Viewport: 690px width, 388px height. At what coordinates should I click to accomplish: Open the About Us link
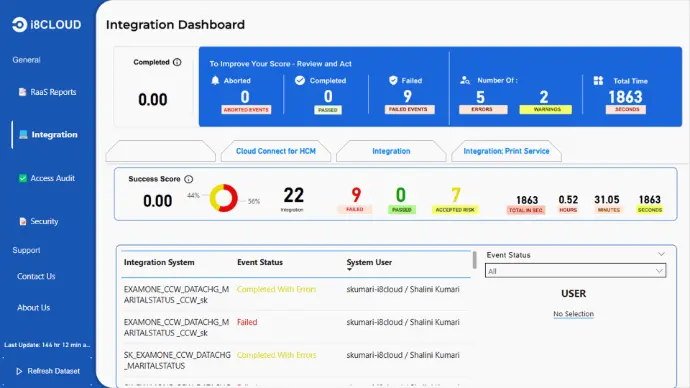coord(33,307)
